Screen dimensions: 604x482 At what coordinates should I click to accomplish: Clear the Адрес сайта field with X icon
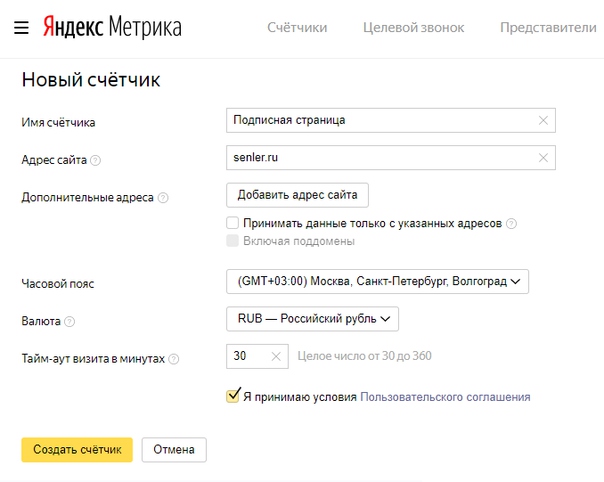coord(543,158)
